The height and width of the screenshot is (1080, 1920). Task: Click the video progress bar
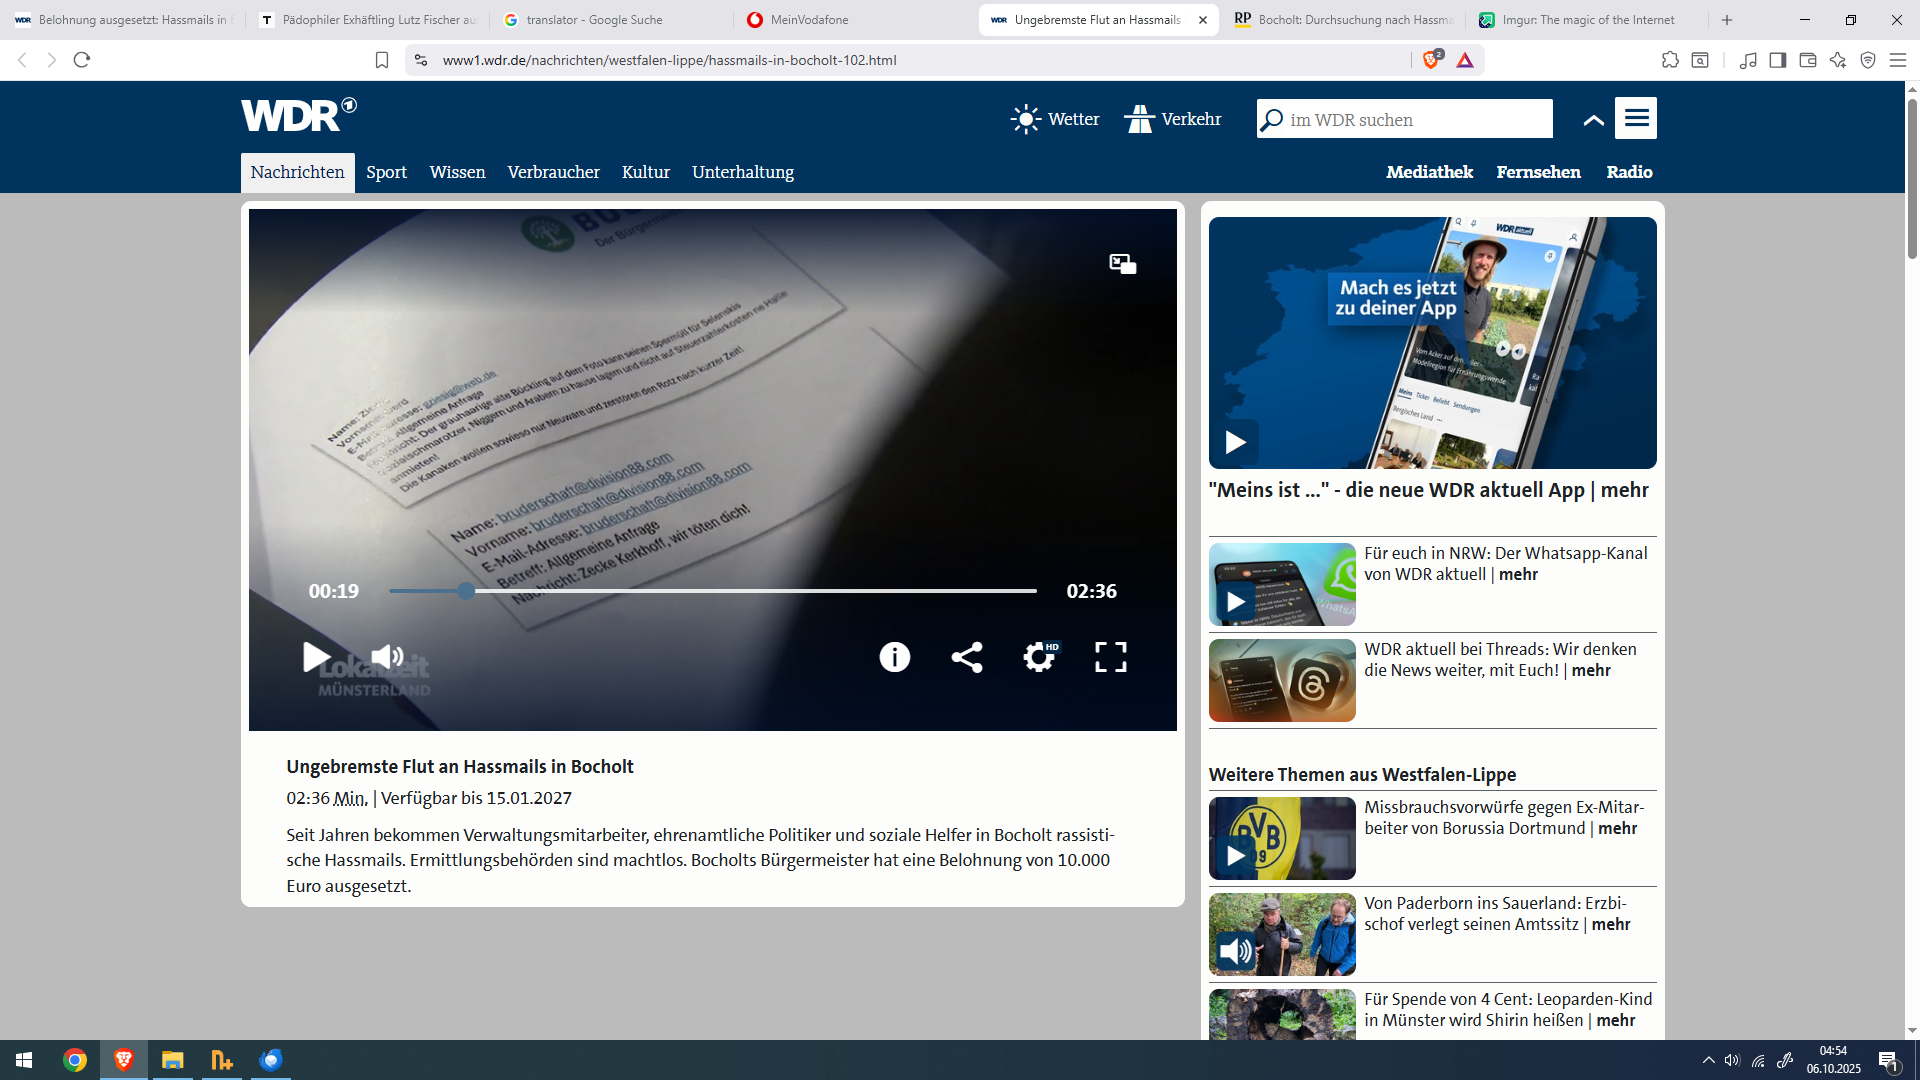(712, 591)
